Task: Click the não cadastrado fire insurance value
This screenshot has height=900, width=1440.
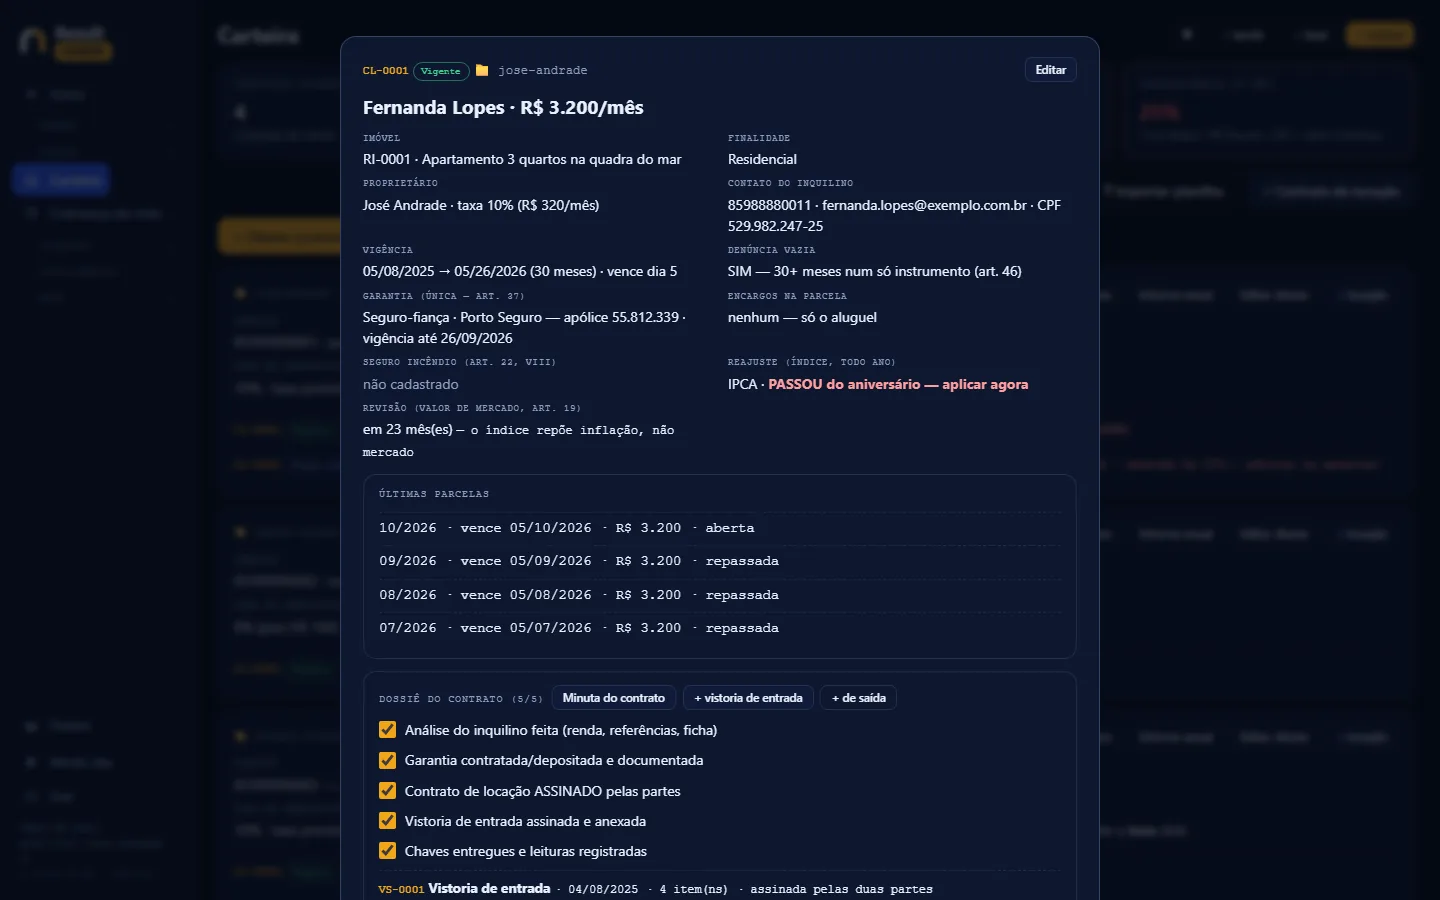Action: [411, 384]
